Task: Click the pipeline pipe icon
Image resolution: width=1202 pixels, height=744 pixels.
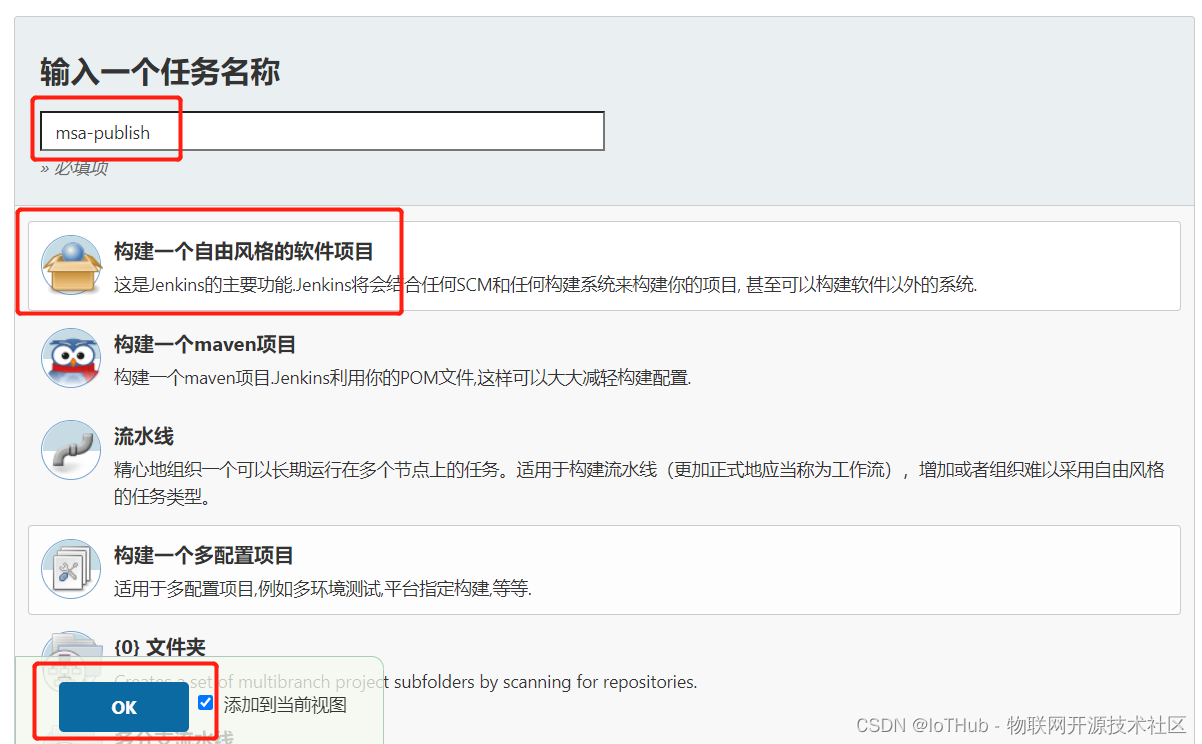Action: tap(71, 450)
